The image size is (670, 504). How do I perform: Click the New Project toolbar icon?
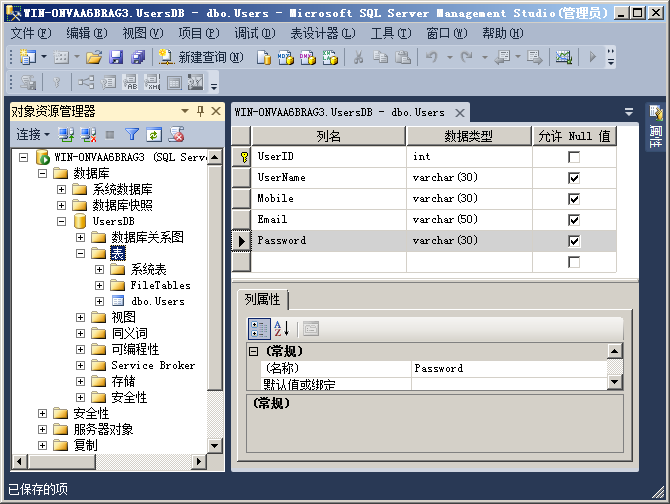[x=28, y=57]
